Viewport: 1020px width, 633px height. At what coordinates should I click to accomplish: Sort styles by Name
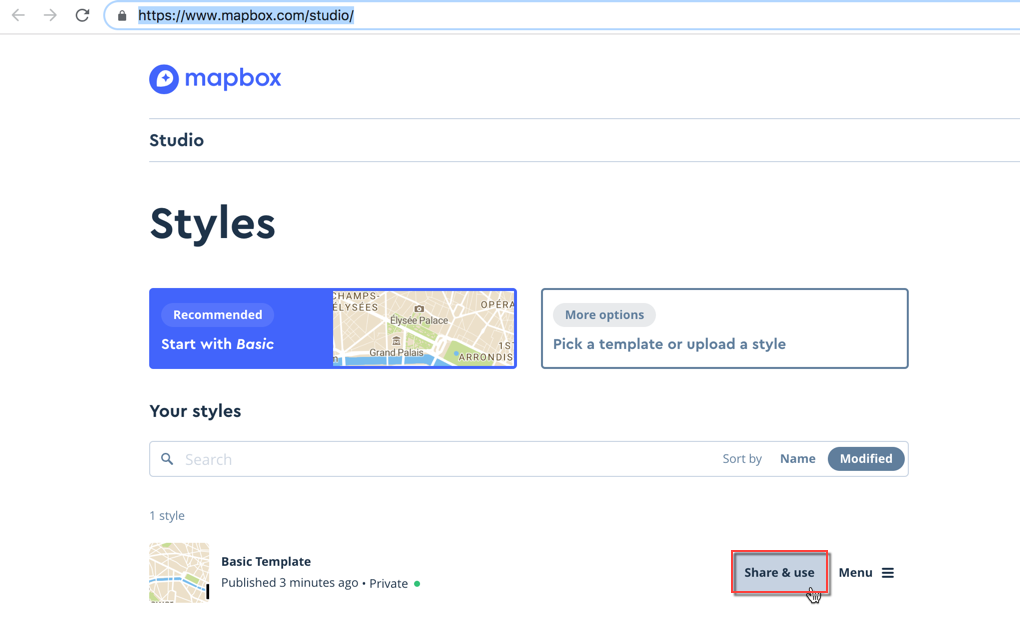click(798, 459)
